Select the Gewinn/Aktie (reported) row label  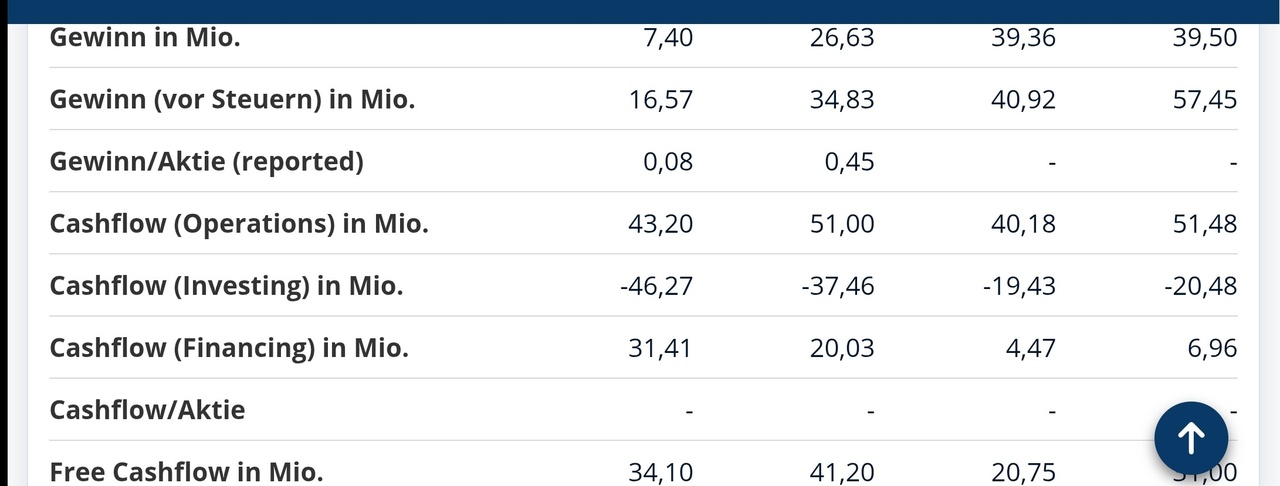[x=207, y=162]
